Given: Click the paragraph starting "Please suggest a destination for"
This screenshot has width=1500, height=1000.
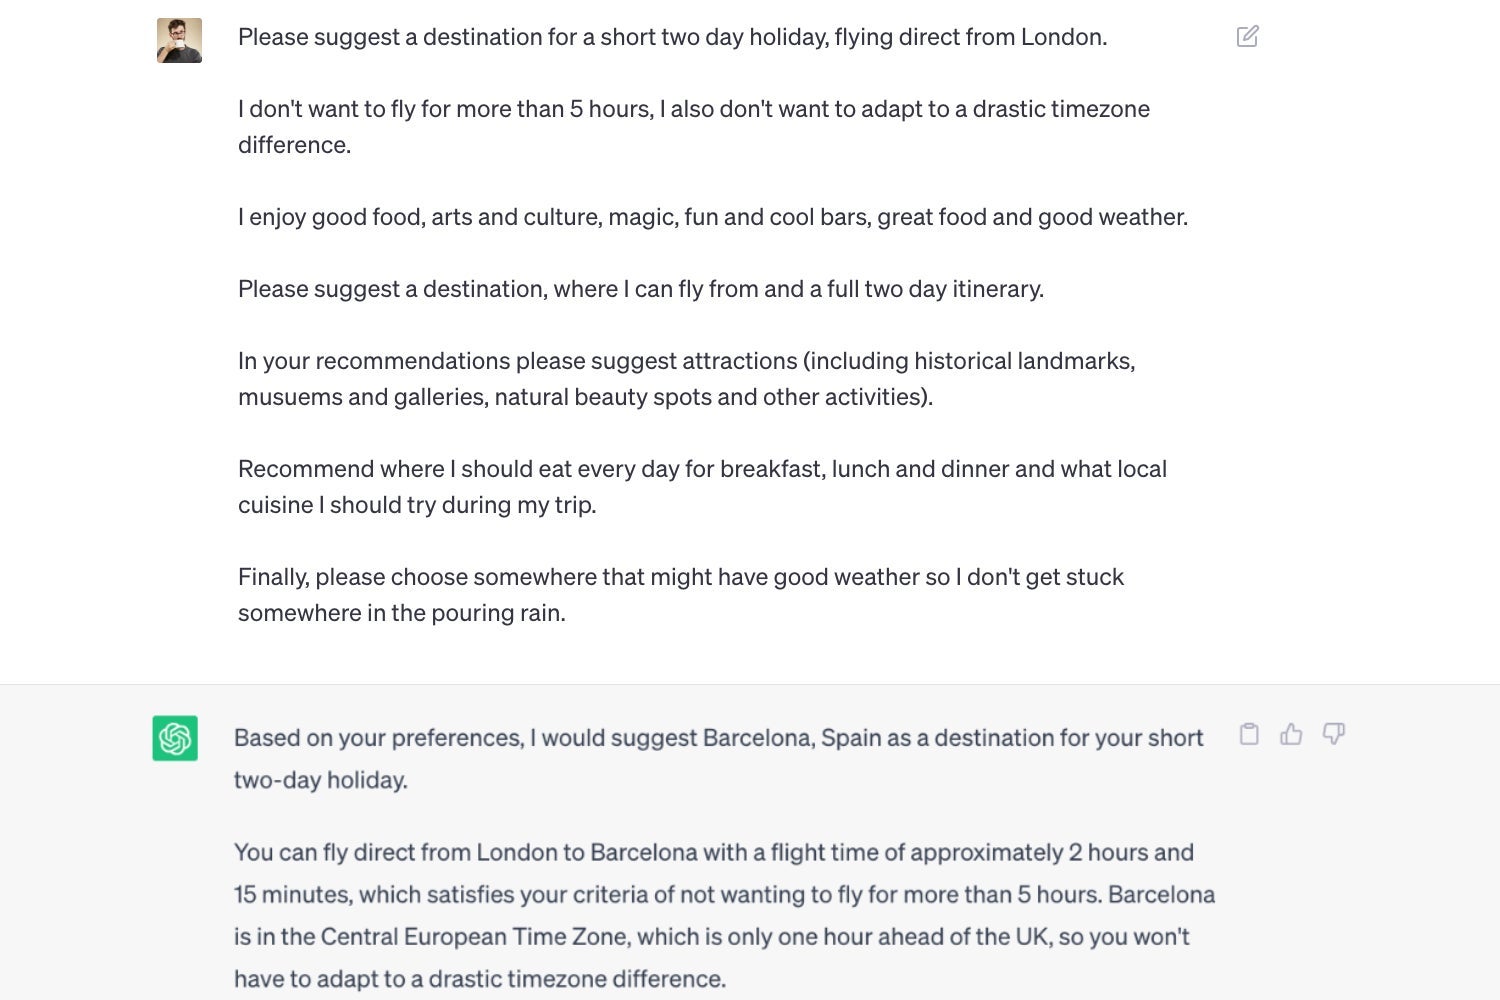Looking at the screenshot, I should pos(672,37).
